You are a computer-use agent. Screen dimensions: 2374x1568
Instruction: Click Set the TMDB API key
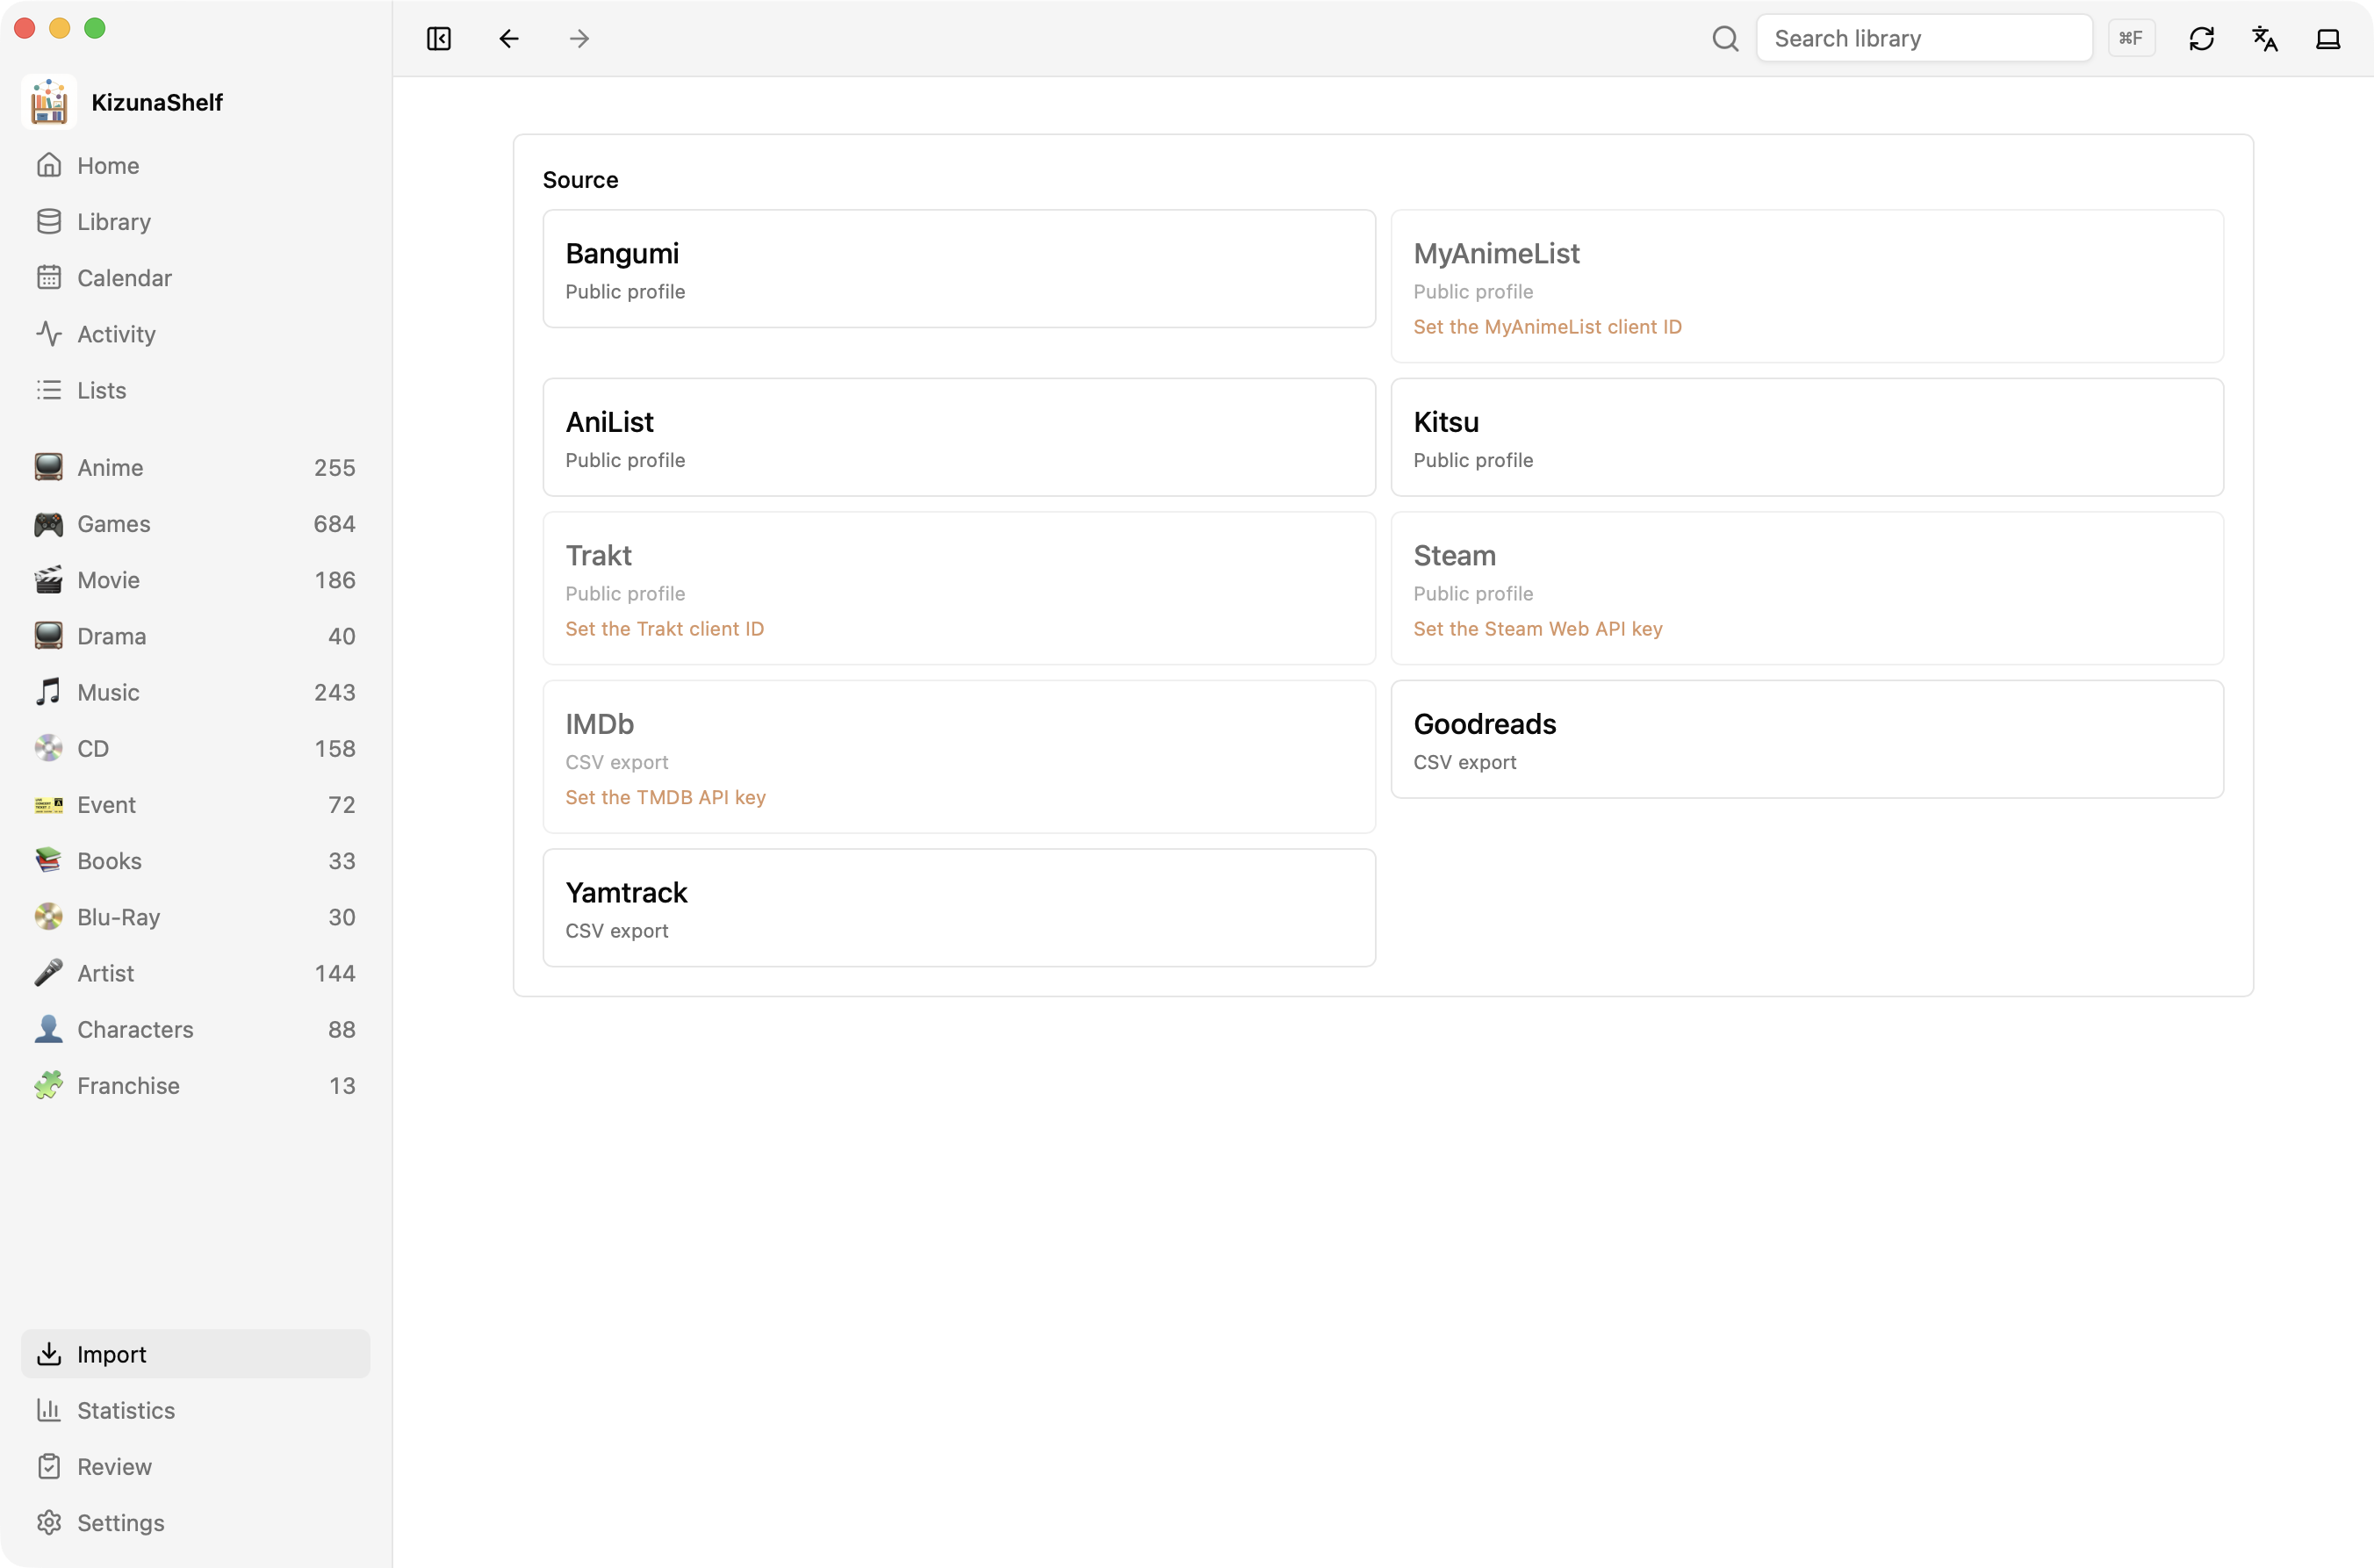[x=665, y=797]
